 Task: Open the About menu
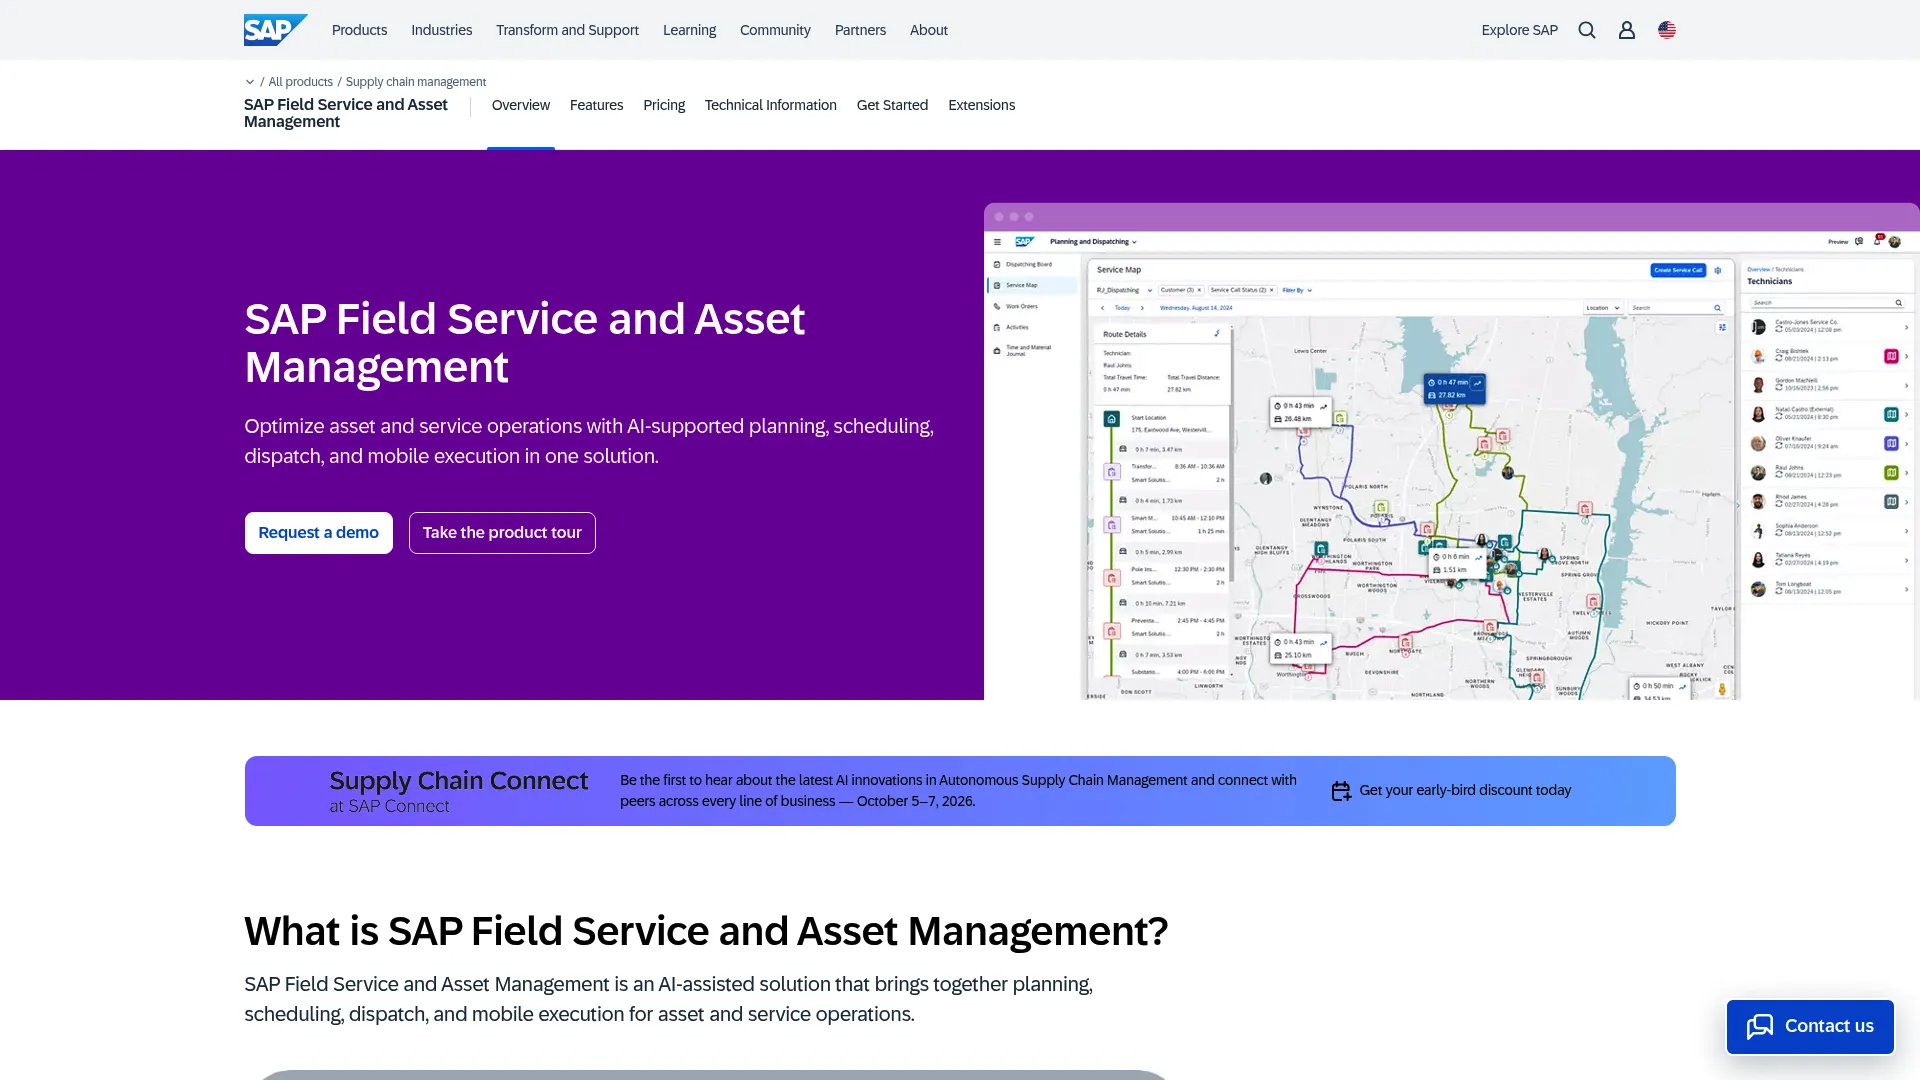[928, 30]
